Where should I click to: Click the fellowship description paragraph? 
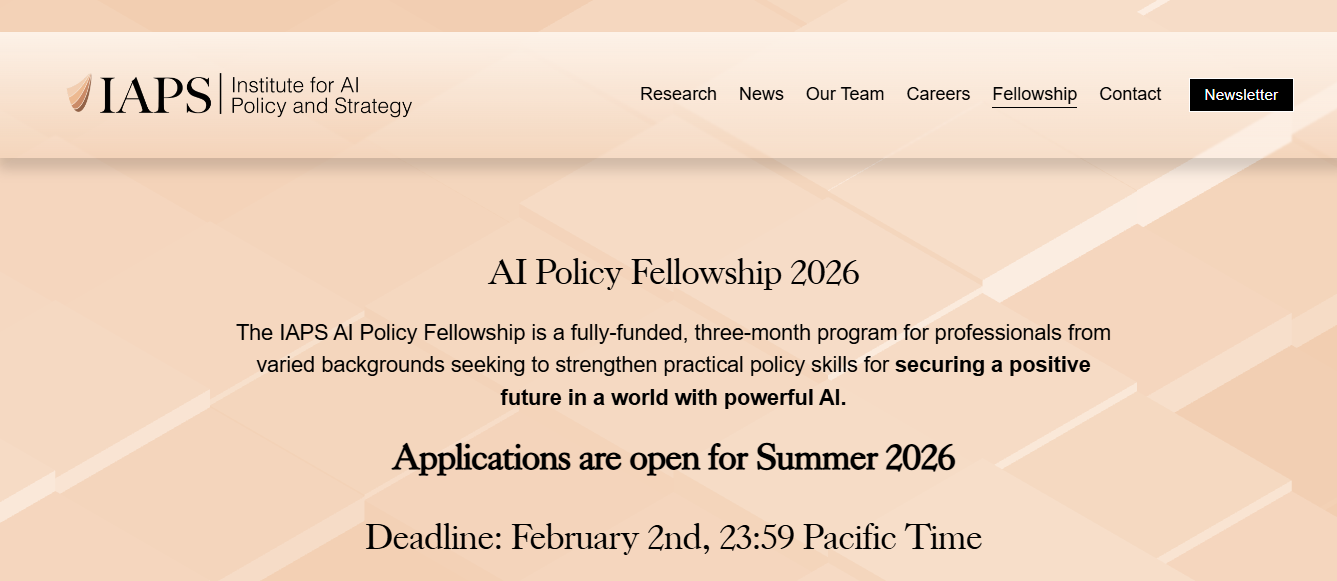pos(674,364)
